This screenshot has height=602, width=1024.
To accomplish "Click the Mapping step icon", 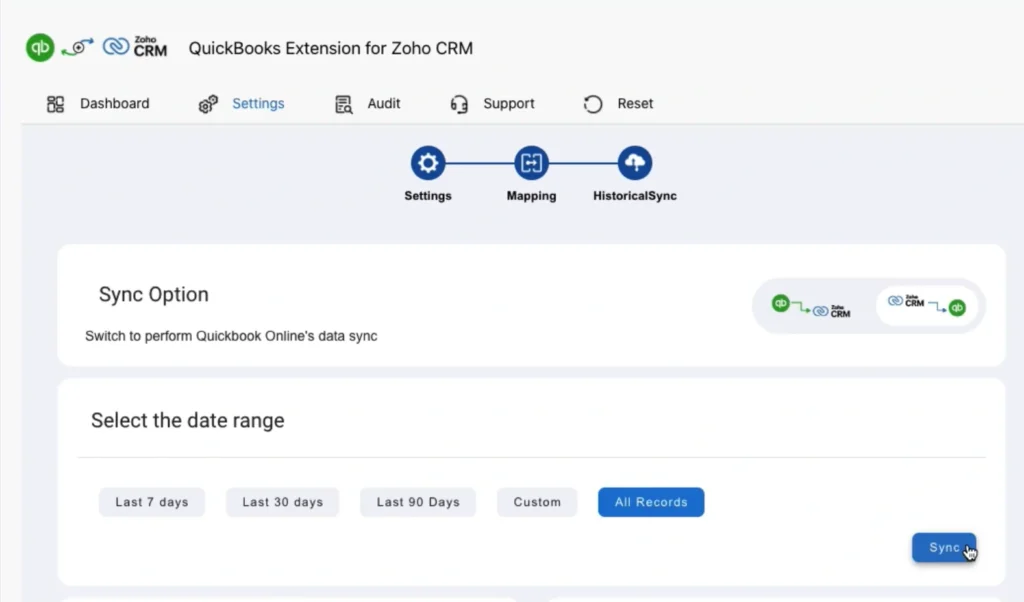I will [x=531, y=162].
